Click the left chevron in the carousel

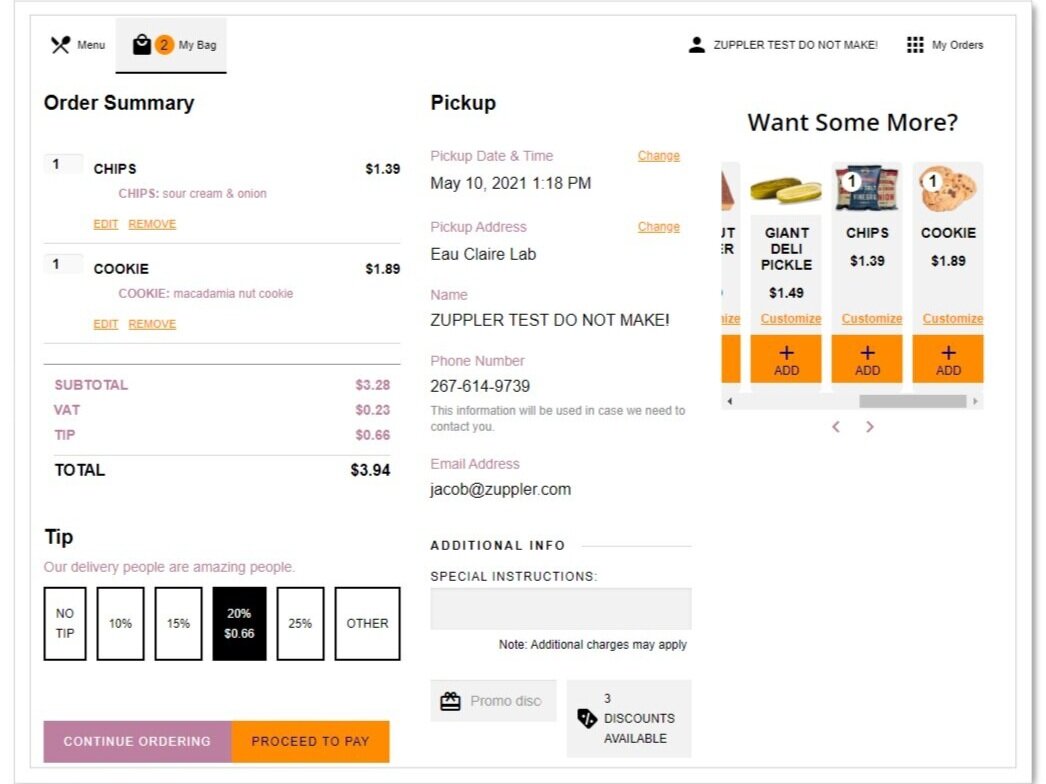836,426
